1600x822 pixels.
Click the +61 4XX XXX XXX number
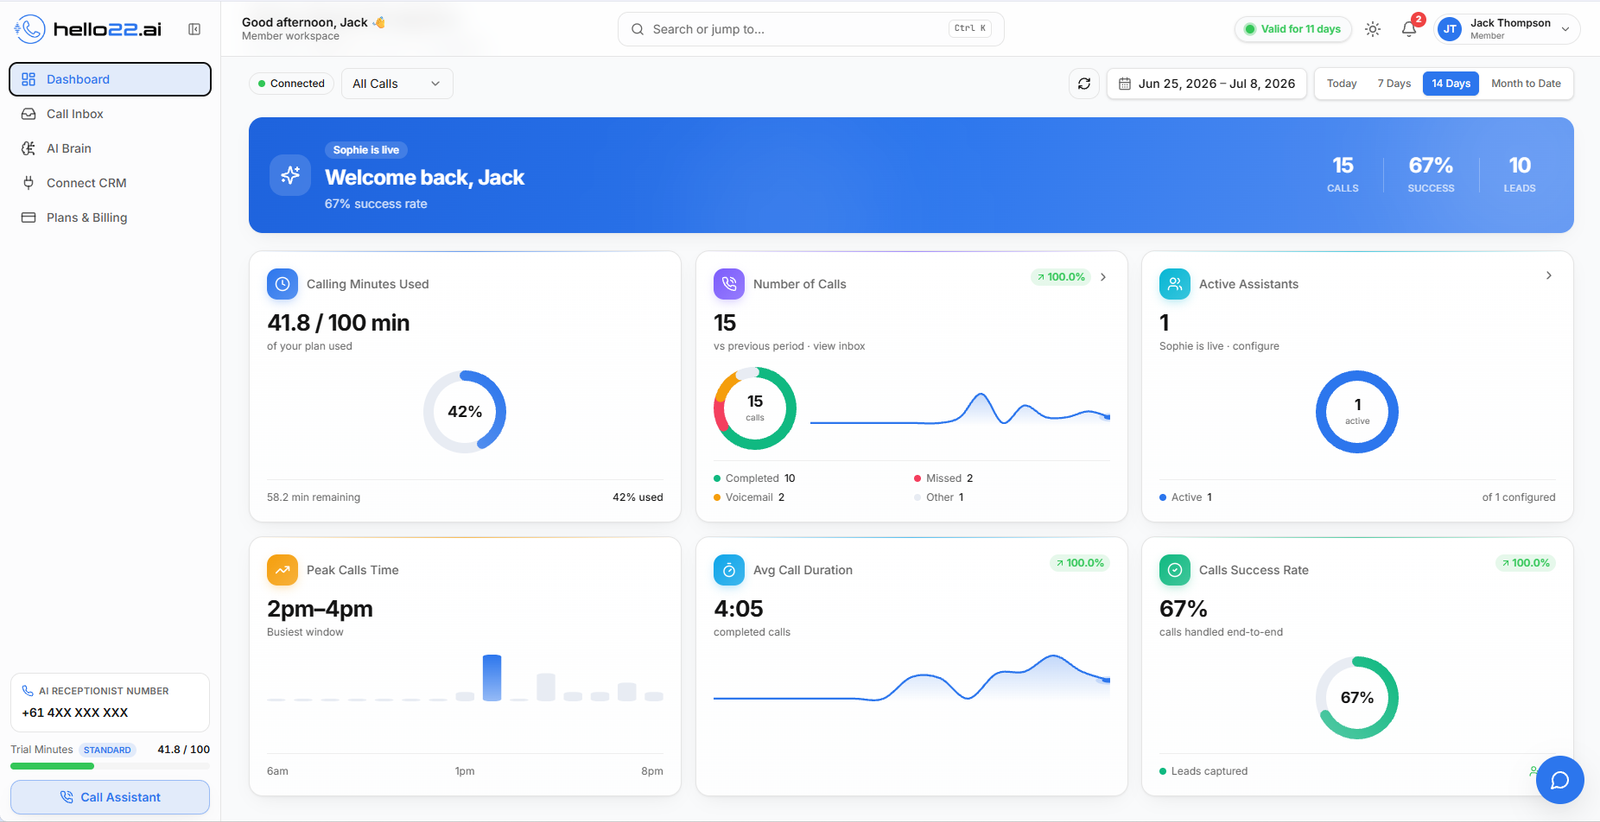point(75,713)
